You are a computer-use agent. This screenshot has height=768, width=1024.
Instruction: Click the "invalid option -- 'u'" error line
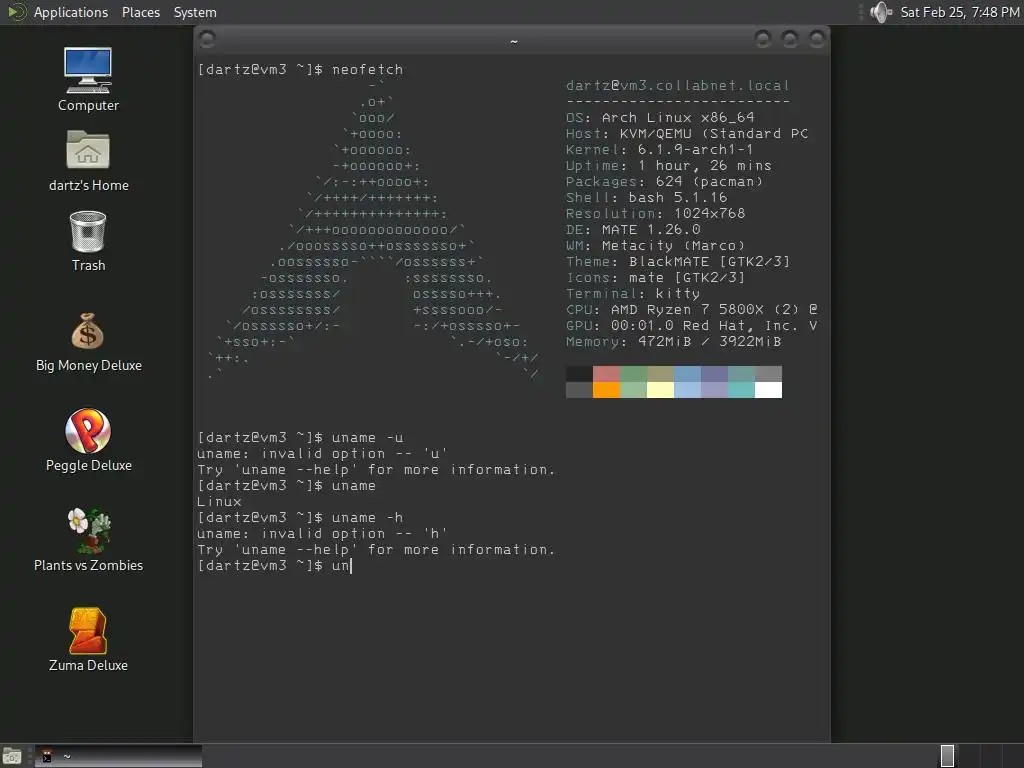pos(323,453)
